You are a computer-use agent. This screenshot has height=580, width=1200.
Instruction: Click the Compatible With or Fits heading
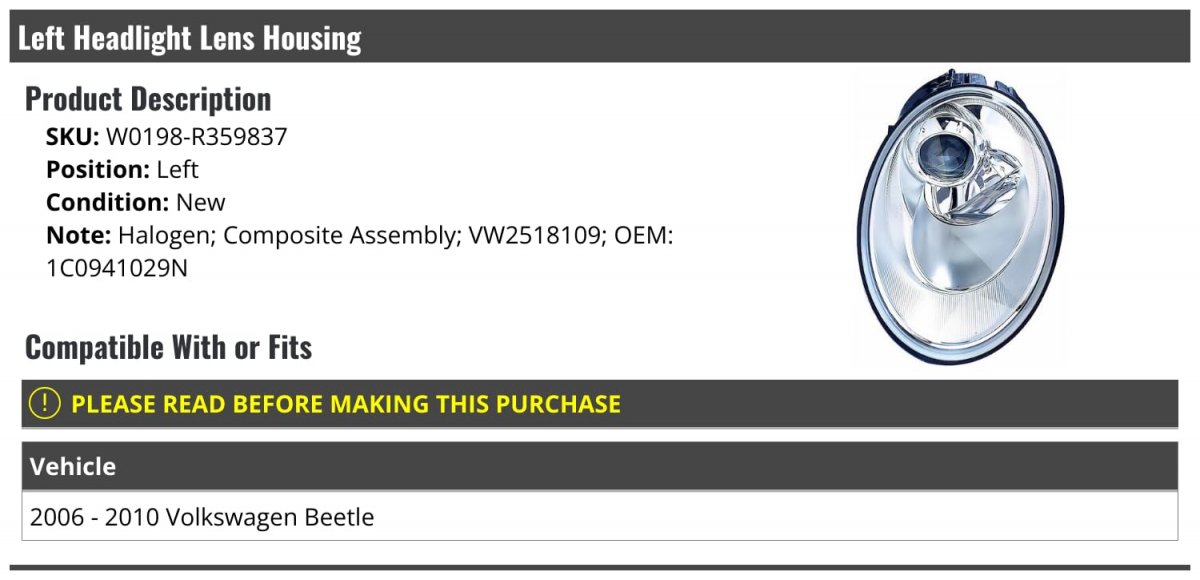coord(169,347)
